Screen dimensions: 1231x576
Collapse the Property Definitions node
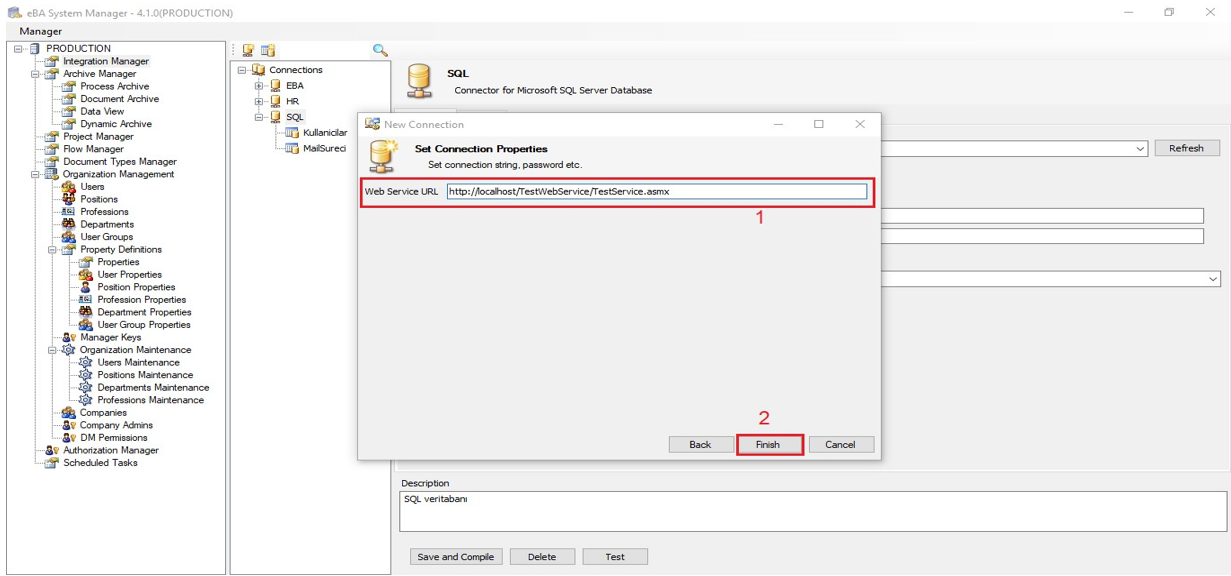tap(52, 249)
